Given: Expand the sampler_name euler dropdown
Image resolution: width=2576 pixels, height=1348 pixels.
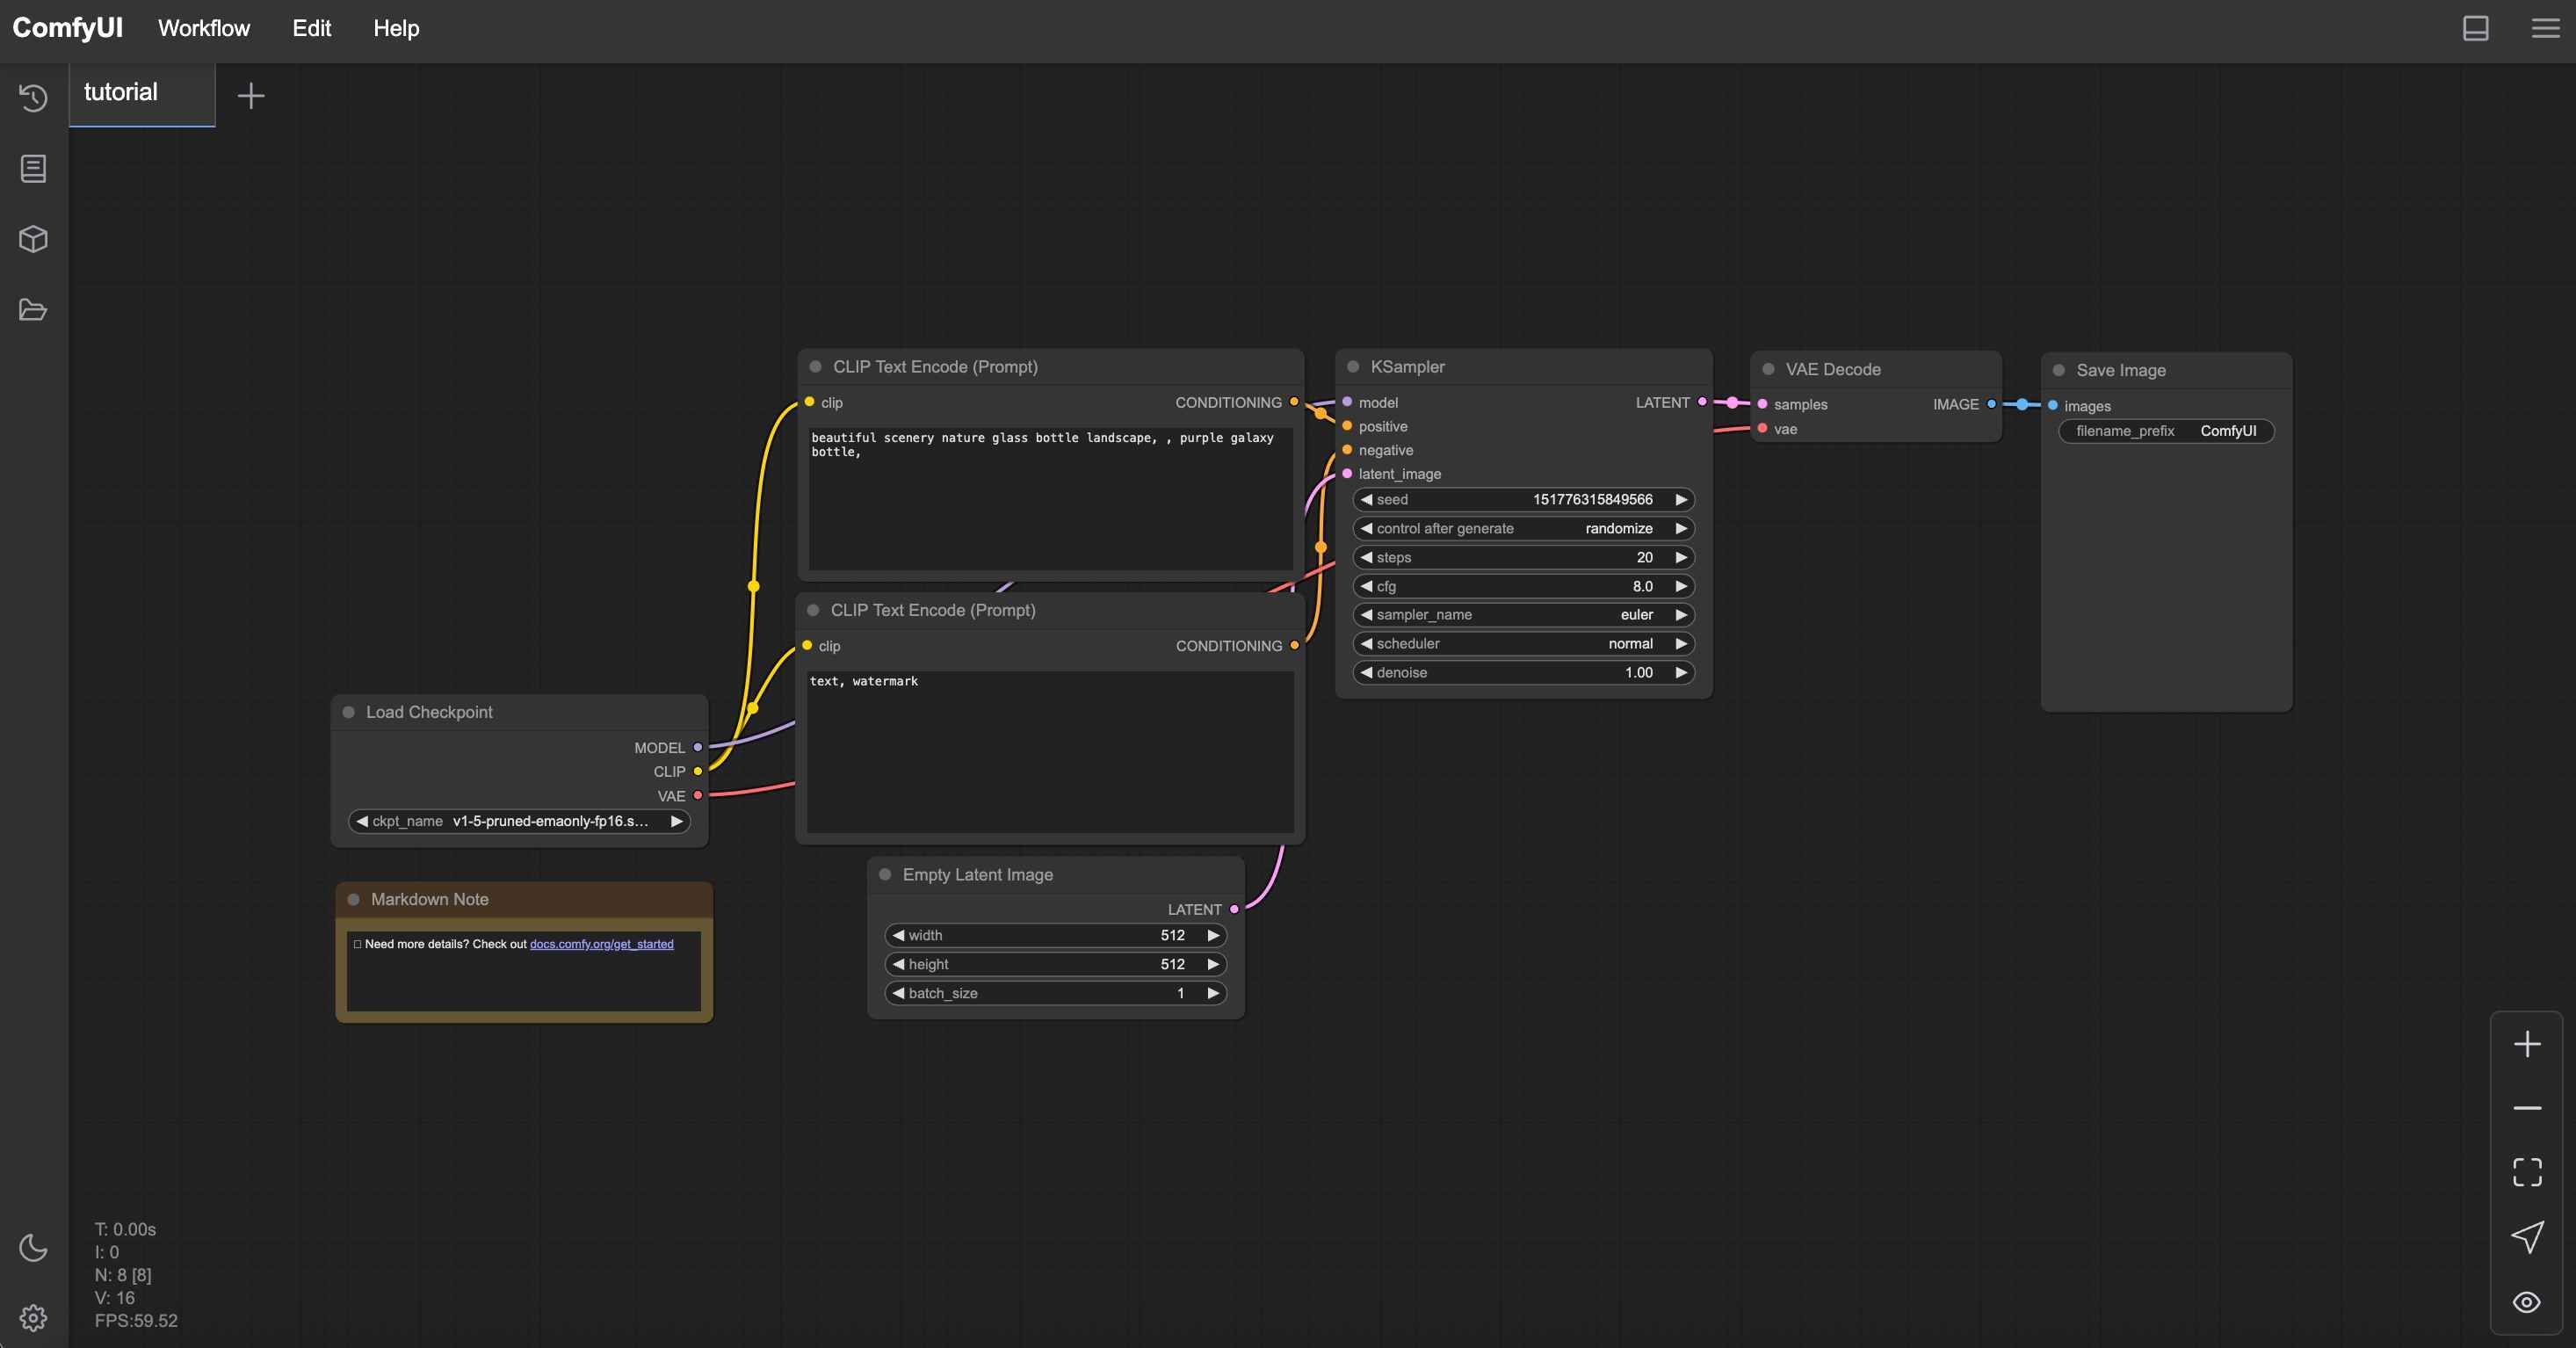Looking at the screenshot, I should [1525, 613].
